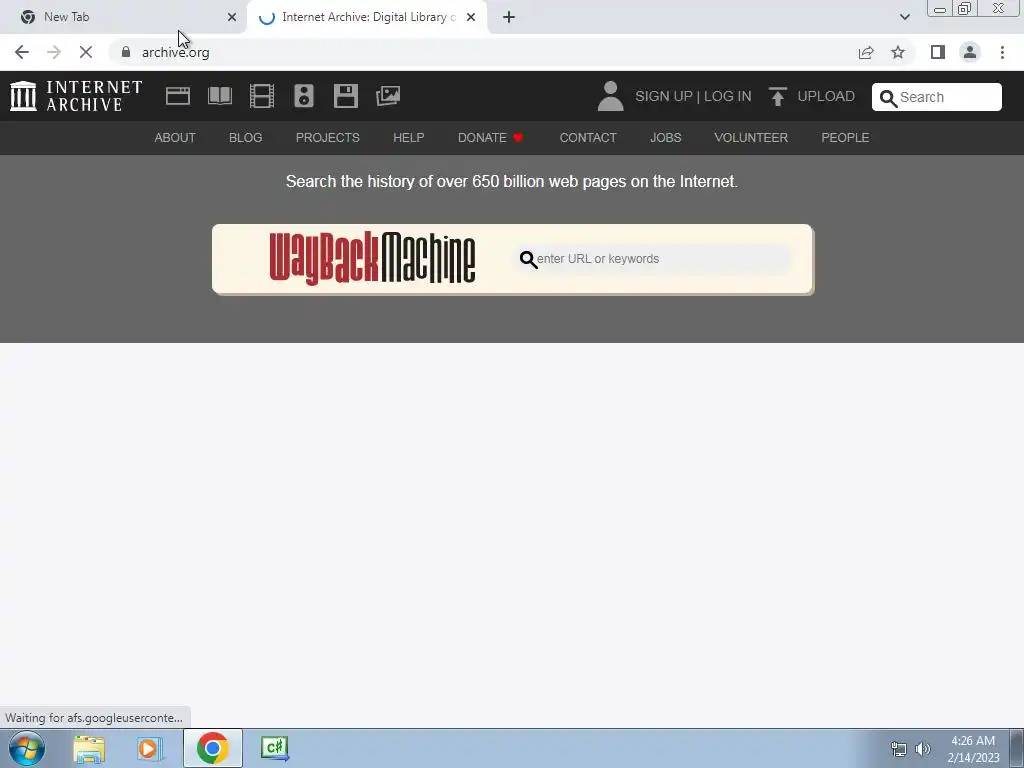Open the Software floppy disk icon
The image size is (1024, 768).
345,96
